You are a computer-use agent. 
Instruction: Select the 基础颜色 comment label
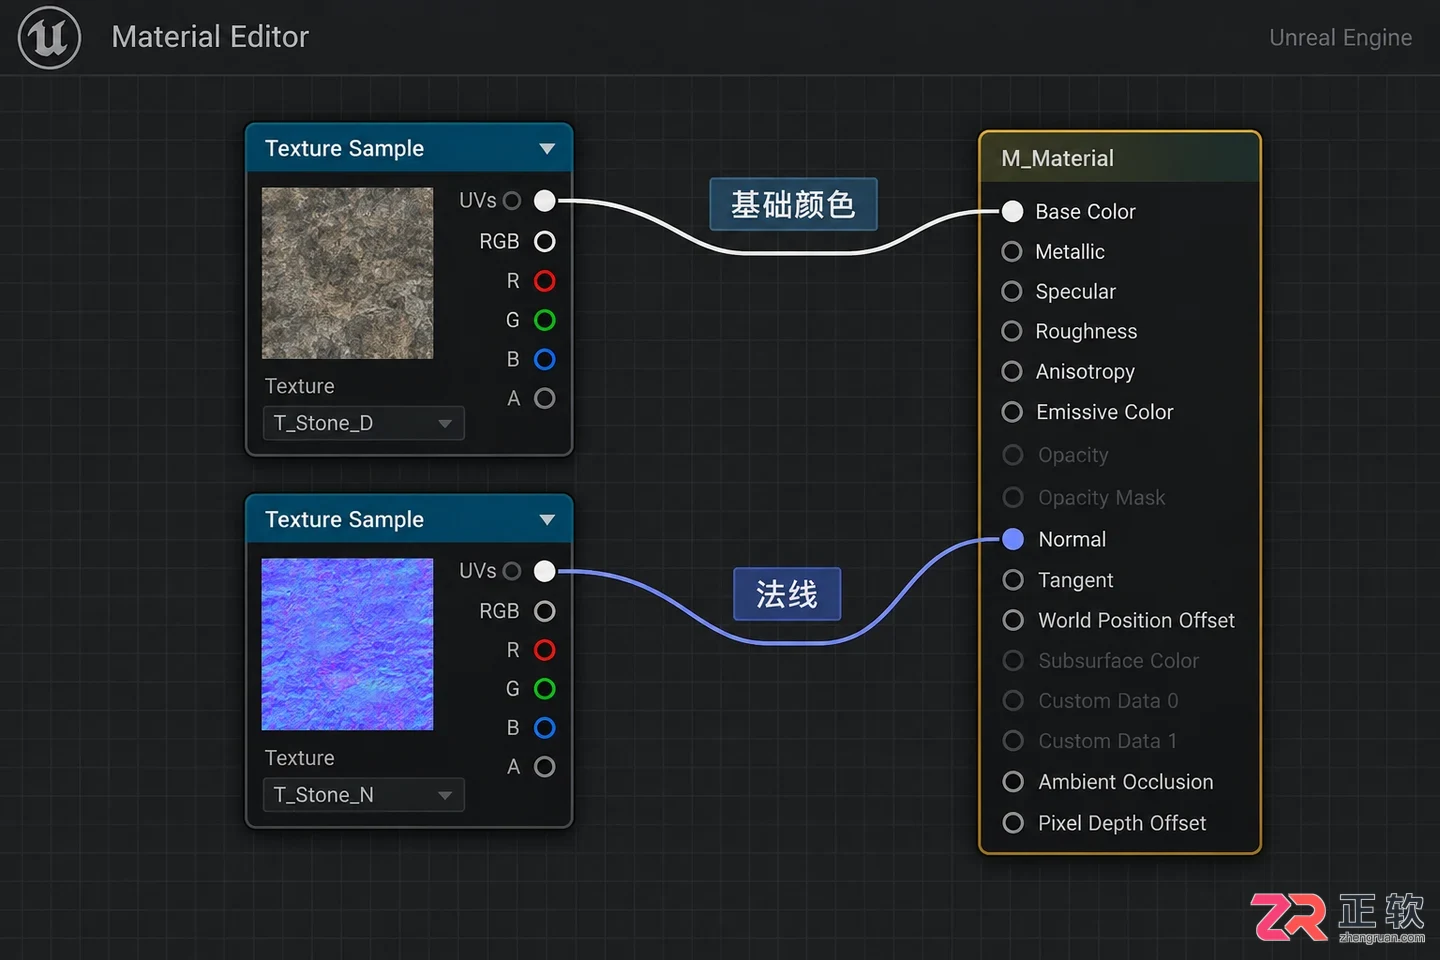click(793, 204)
